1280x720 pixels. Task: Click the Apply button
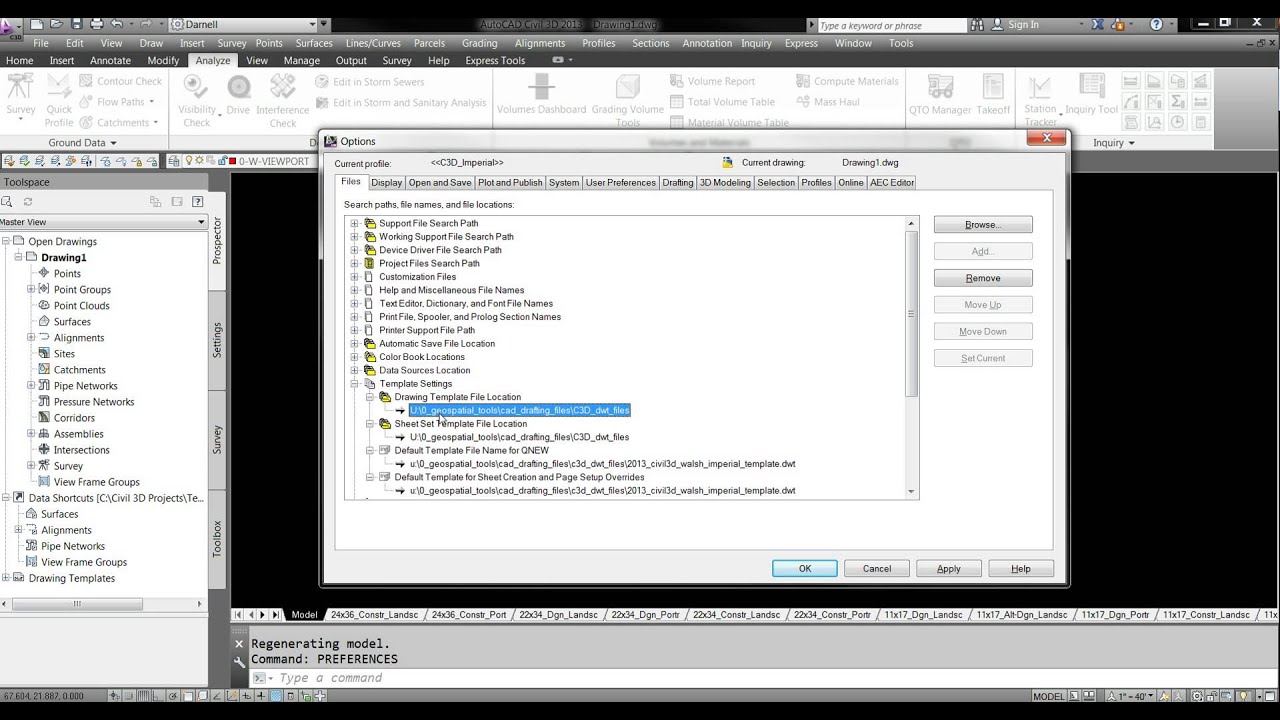[x=949, y=568]
